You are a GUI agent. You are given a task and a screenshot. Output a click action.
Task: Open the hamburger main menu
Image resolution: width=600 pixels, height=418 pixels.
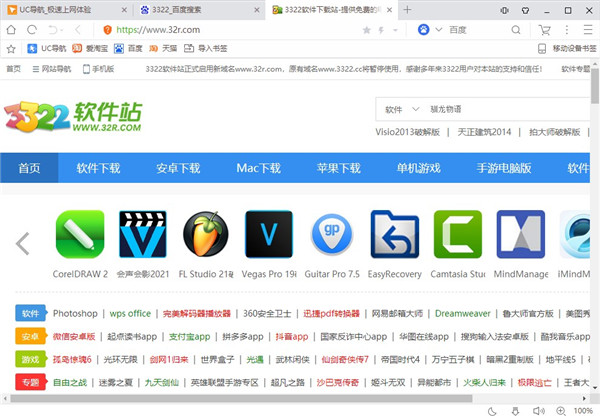pyautogui.click(x=588, y=29)
